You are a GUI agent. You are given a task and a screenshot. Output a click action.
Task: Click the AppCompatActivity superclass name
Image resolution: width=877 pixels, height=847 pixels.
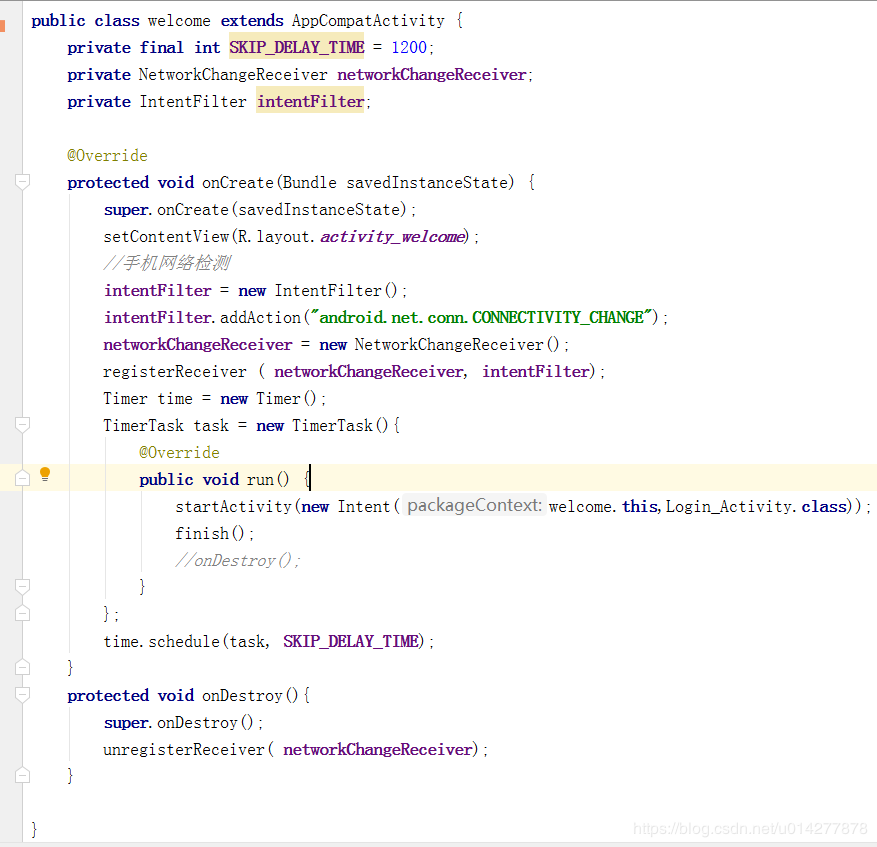pos(366,20)
